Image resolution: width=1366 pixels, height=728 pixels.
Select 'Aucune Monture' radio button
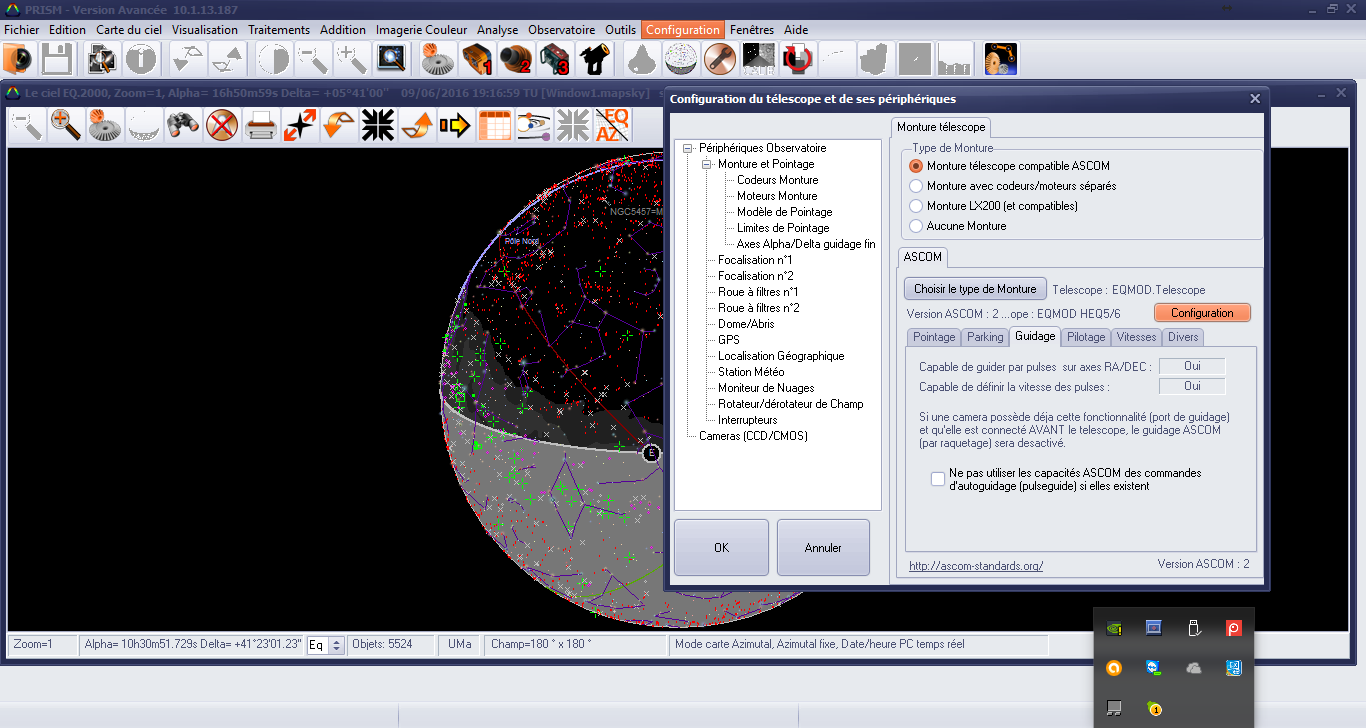pos(916,226)
